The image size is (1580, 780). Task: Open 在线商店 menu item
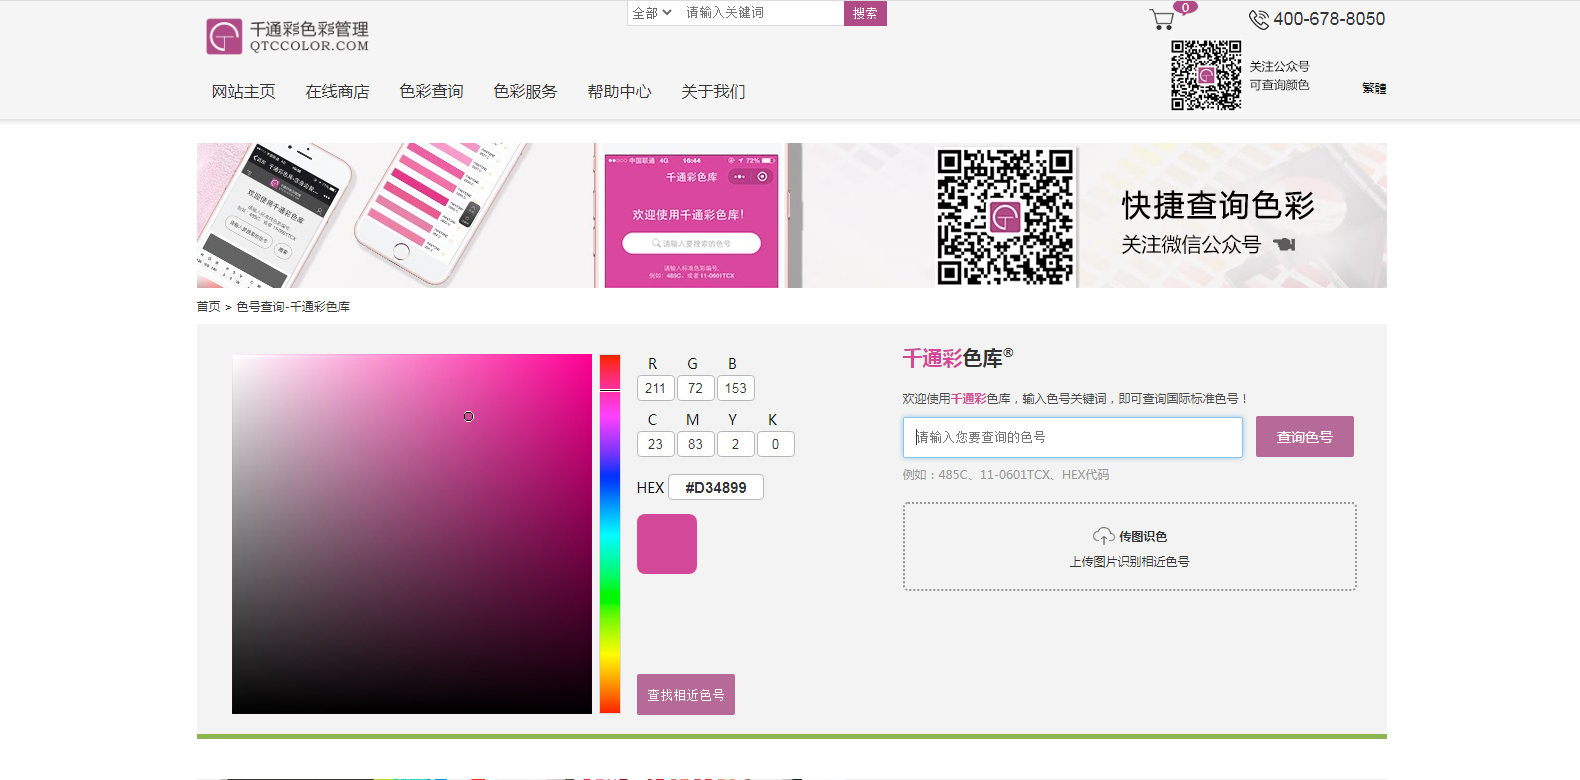[337, 91]
